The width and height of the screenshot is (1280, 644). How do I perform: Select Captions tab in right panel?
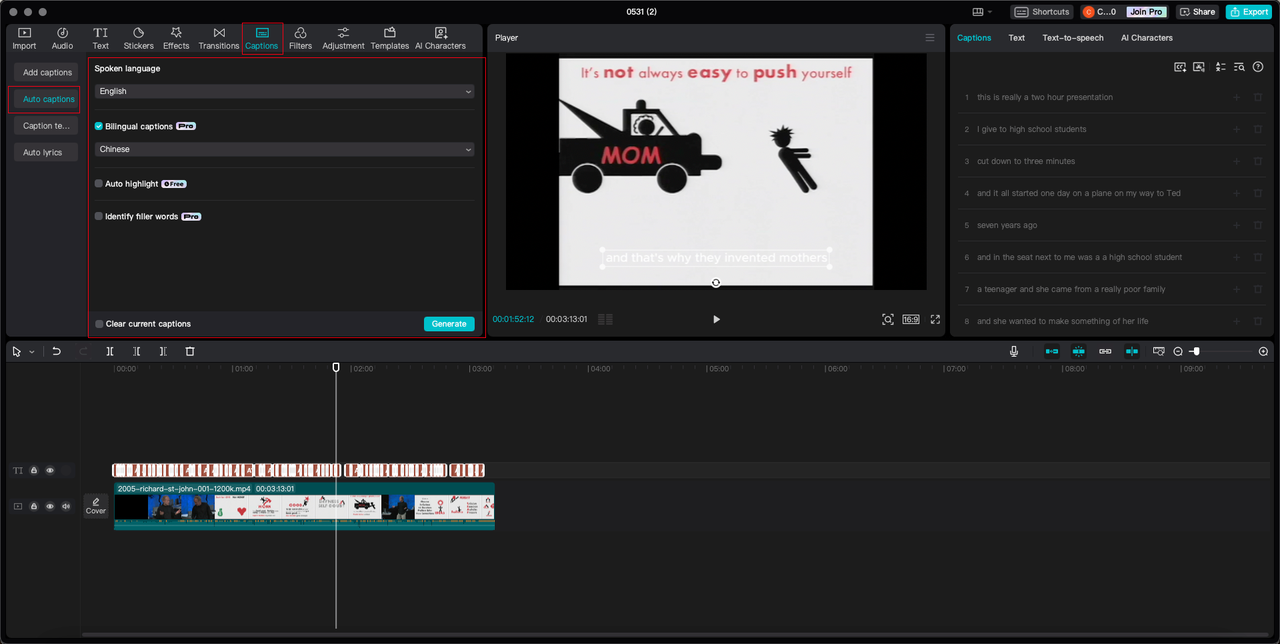974,38
